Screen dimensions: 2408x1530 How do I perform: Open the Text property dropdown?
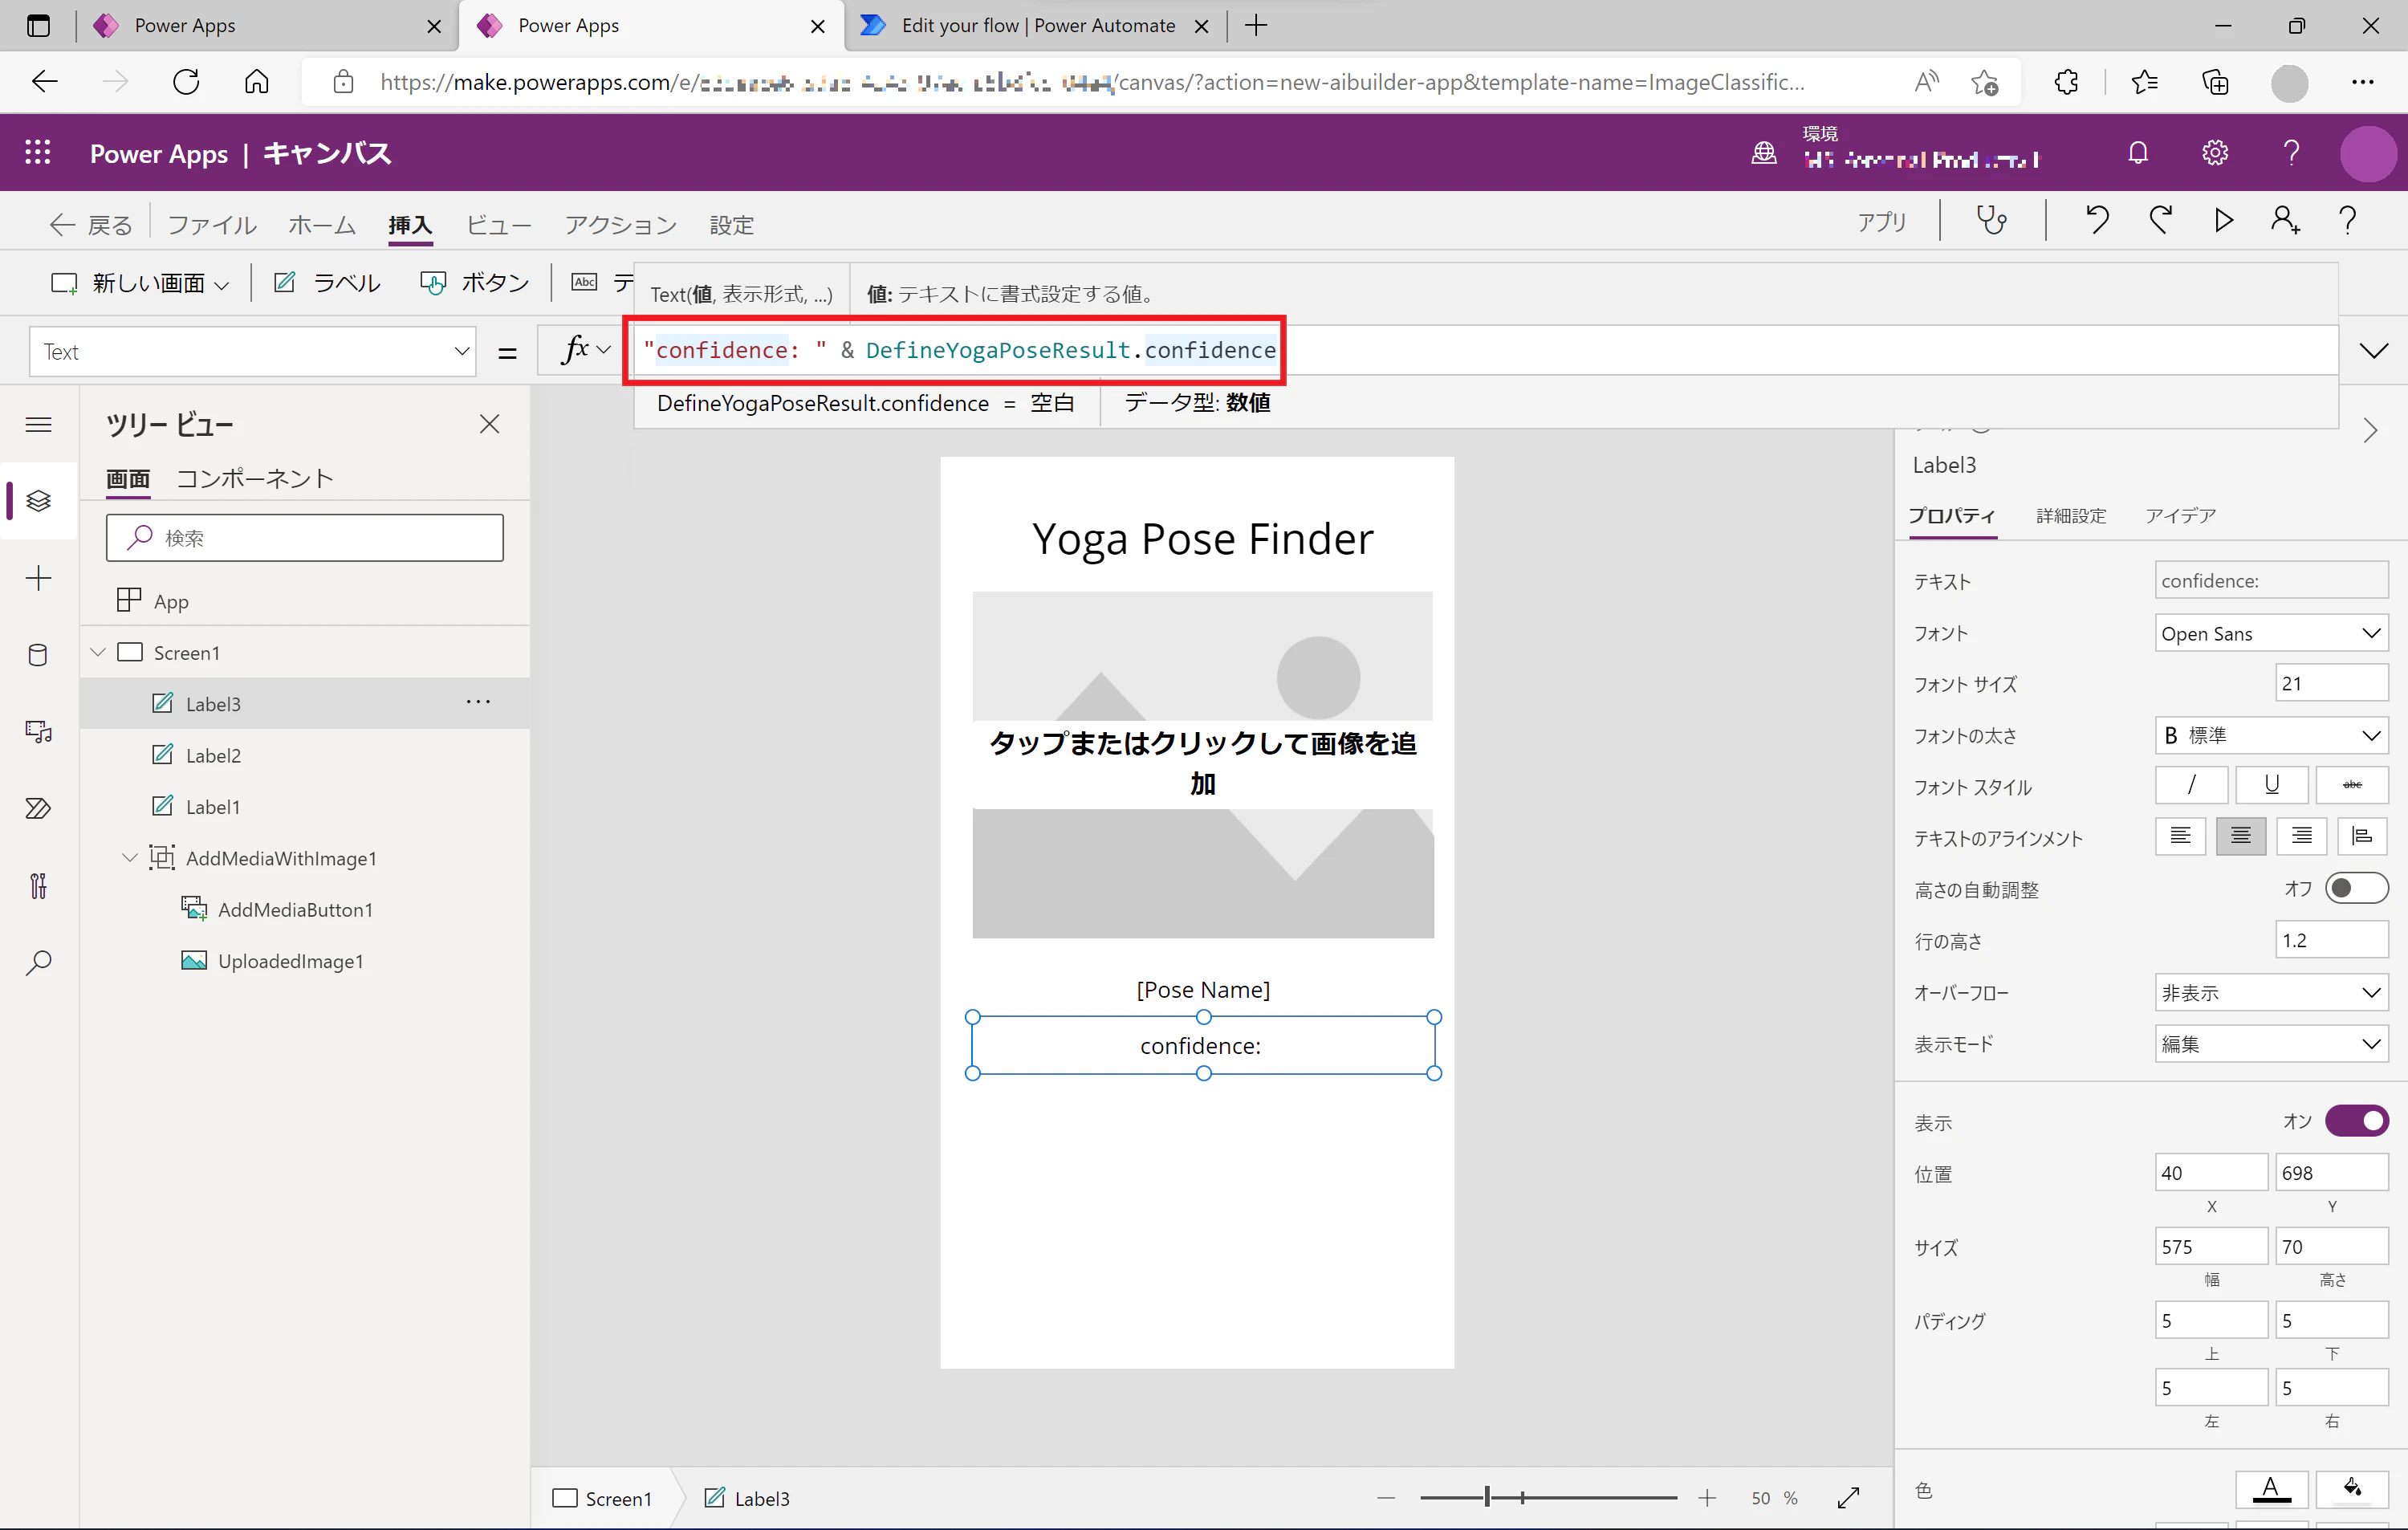(x=252, y=352)
